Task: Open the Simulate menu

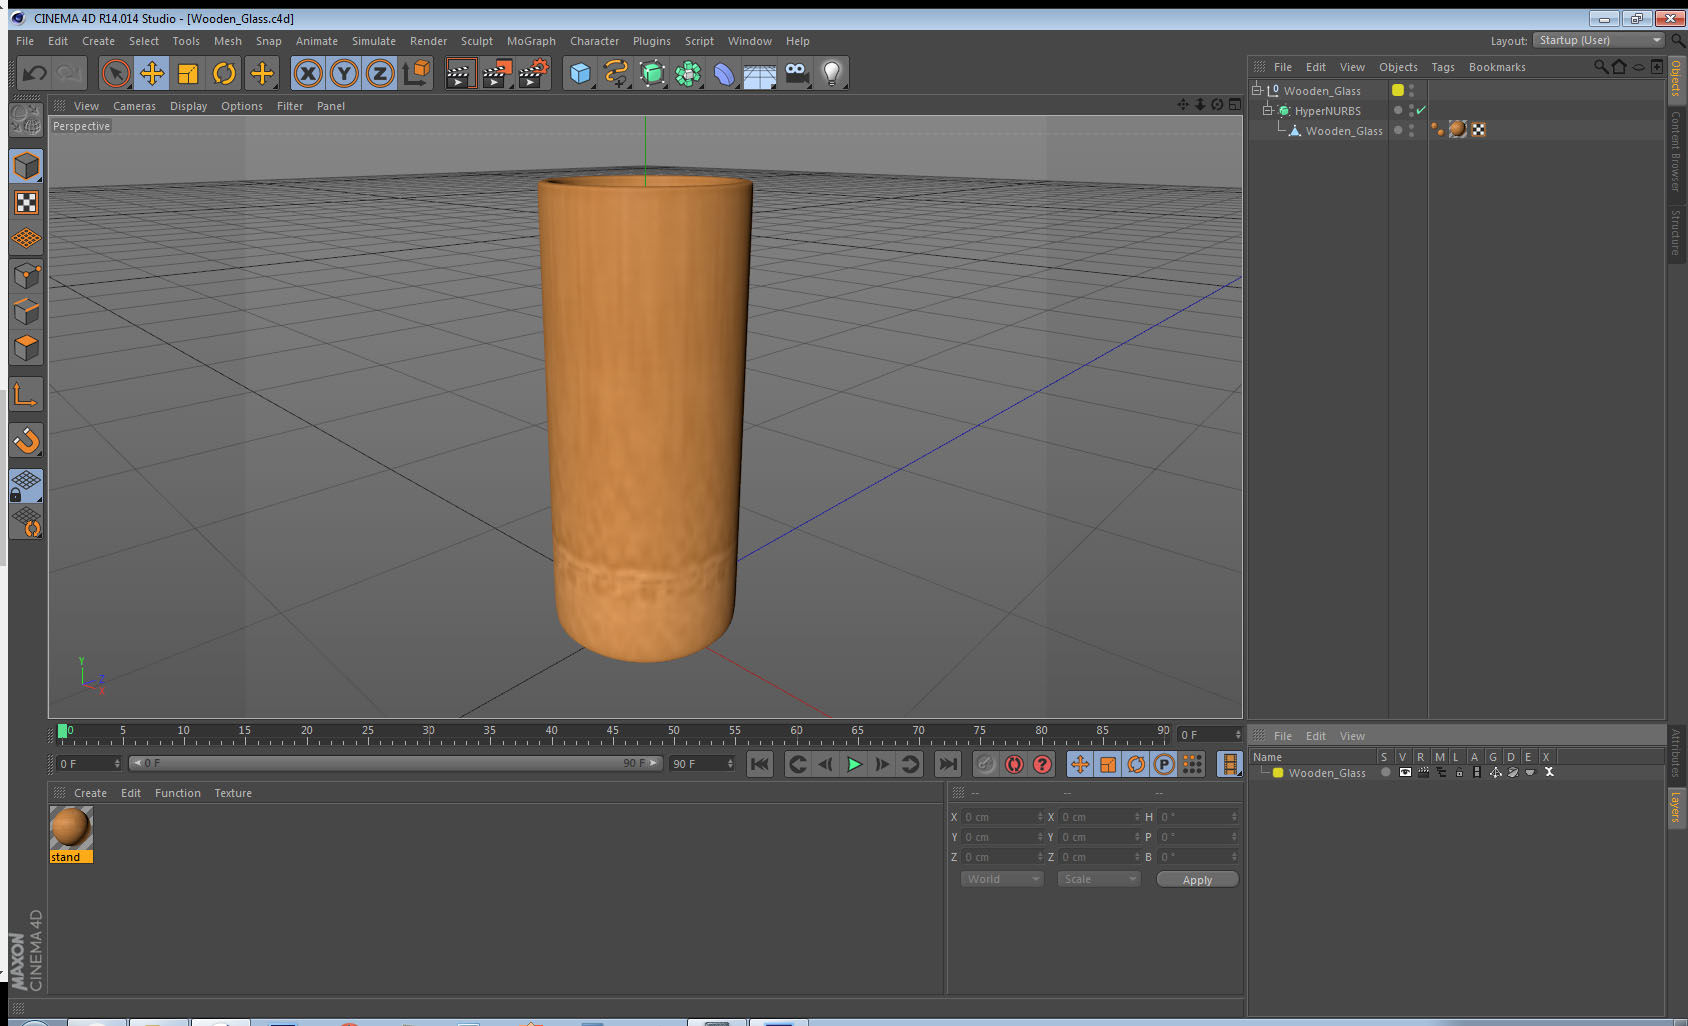Action: click(x=374, y=41)
